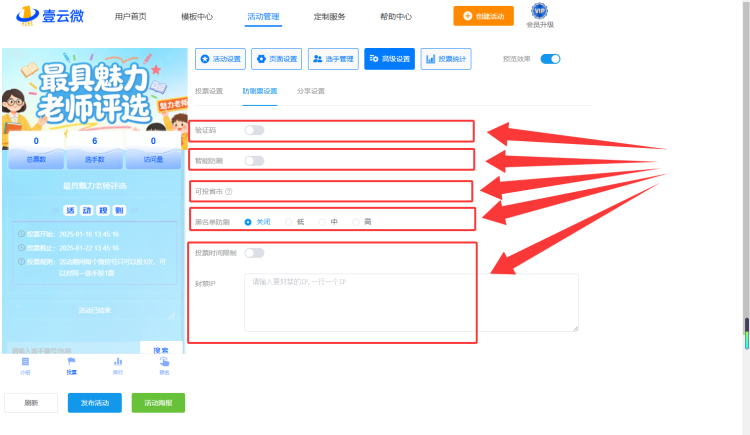Open 投票统计 chart toolbar button
Viewport: 750px width, 435px height.
click(x=446, y=59)
